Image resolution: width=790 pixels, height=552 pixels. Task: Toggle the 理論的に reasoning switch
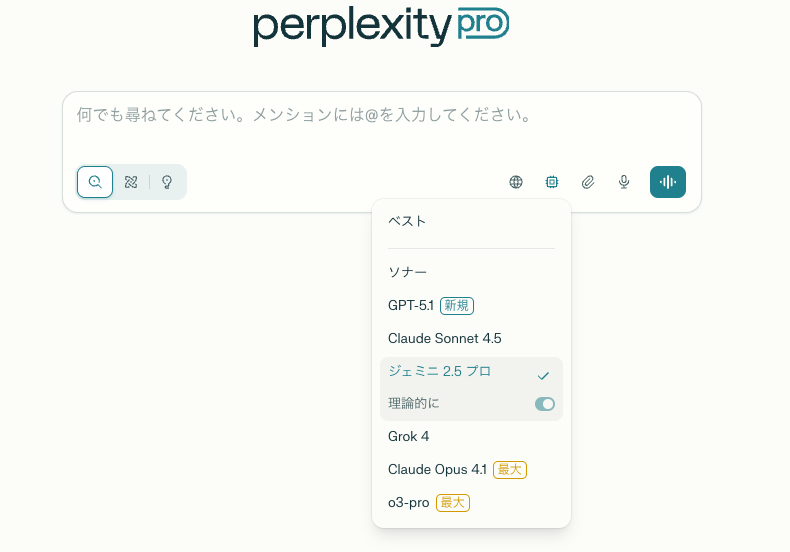(x=545, y=404)
